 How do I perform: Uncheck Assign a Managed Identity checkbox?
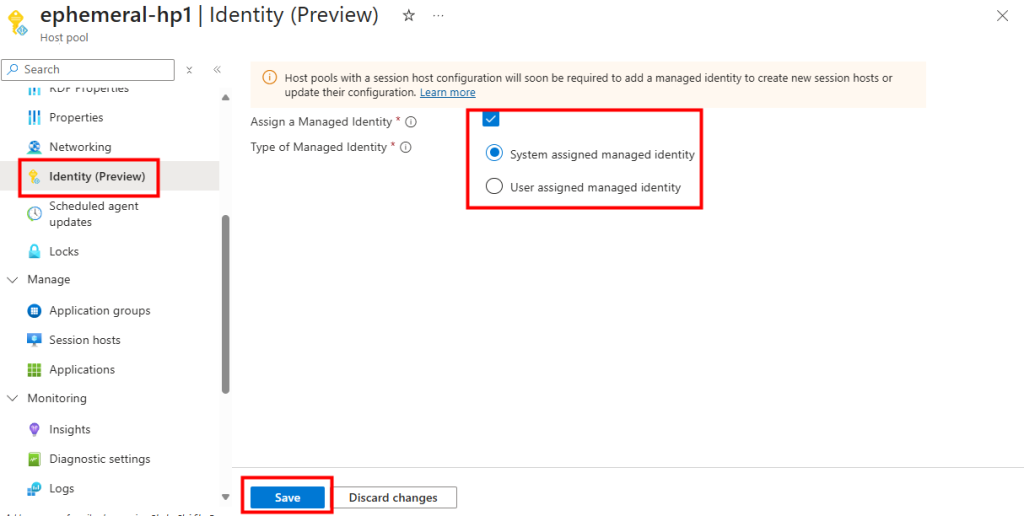[490, 120]
